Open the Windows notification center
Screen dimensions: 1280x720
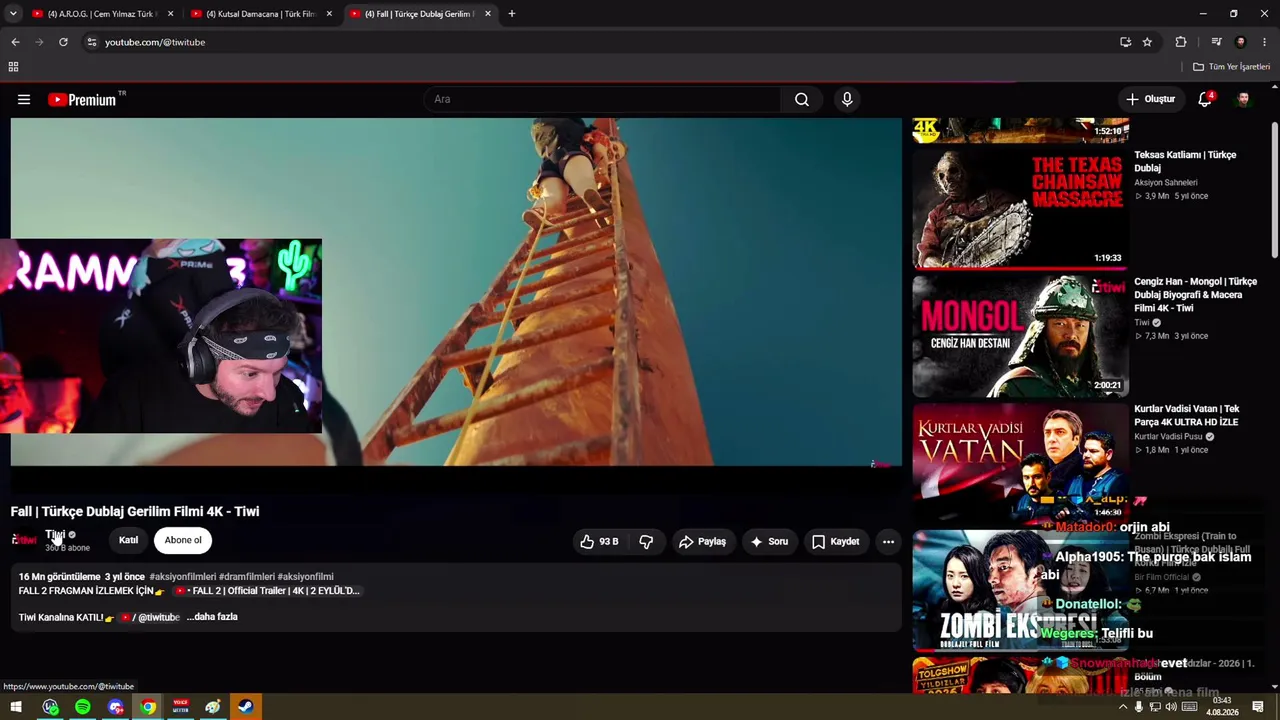[1258, 707]
